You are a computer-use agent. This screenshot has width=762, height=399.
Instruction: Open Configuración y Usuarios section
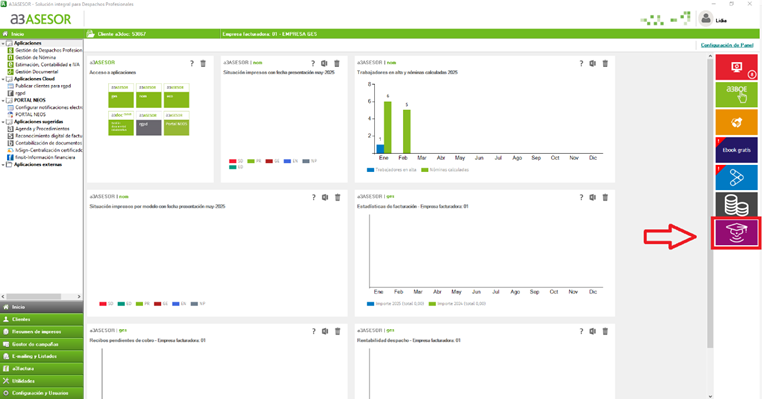(42, 393)
